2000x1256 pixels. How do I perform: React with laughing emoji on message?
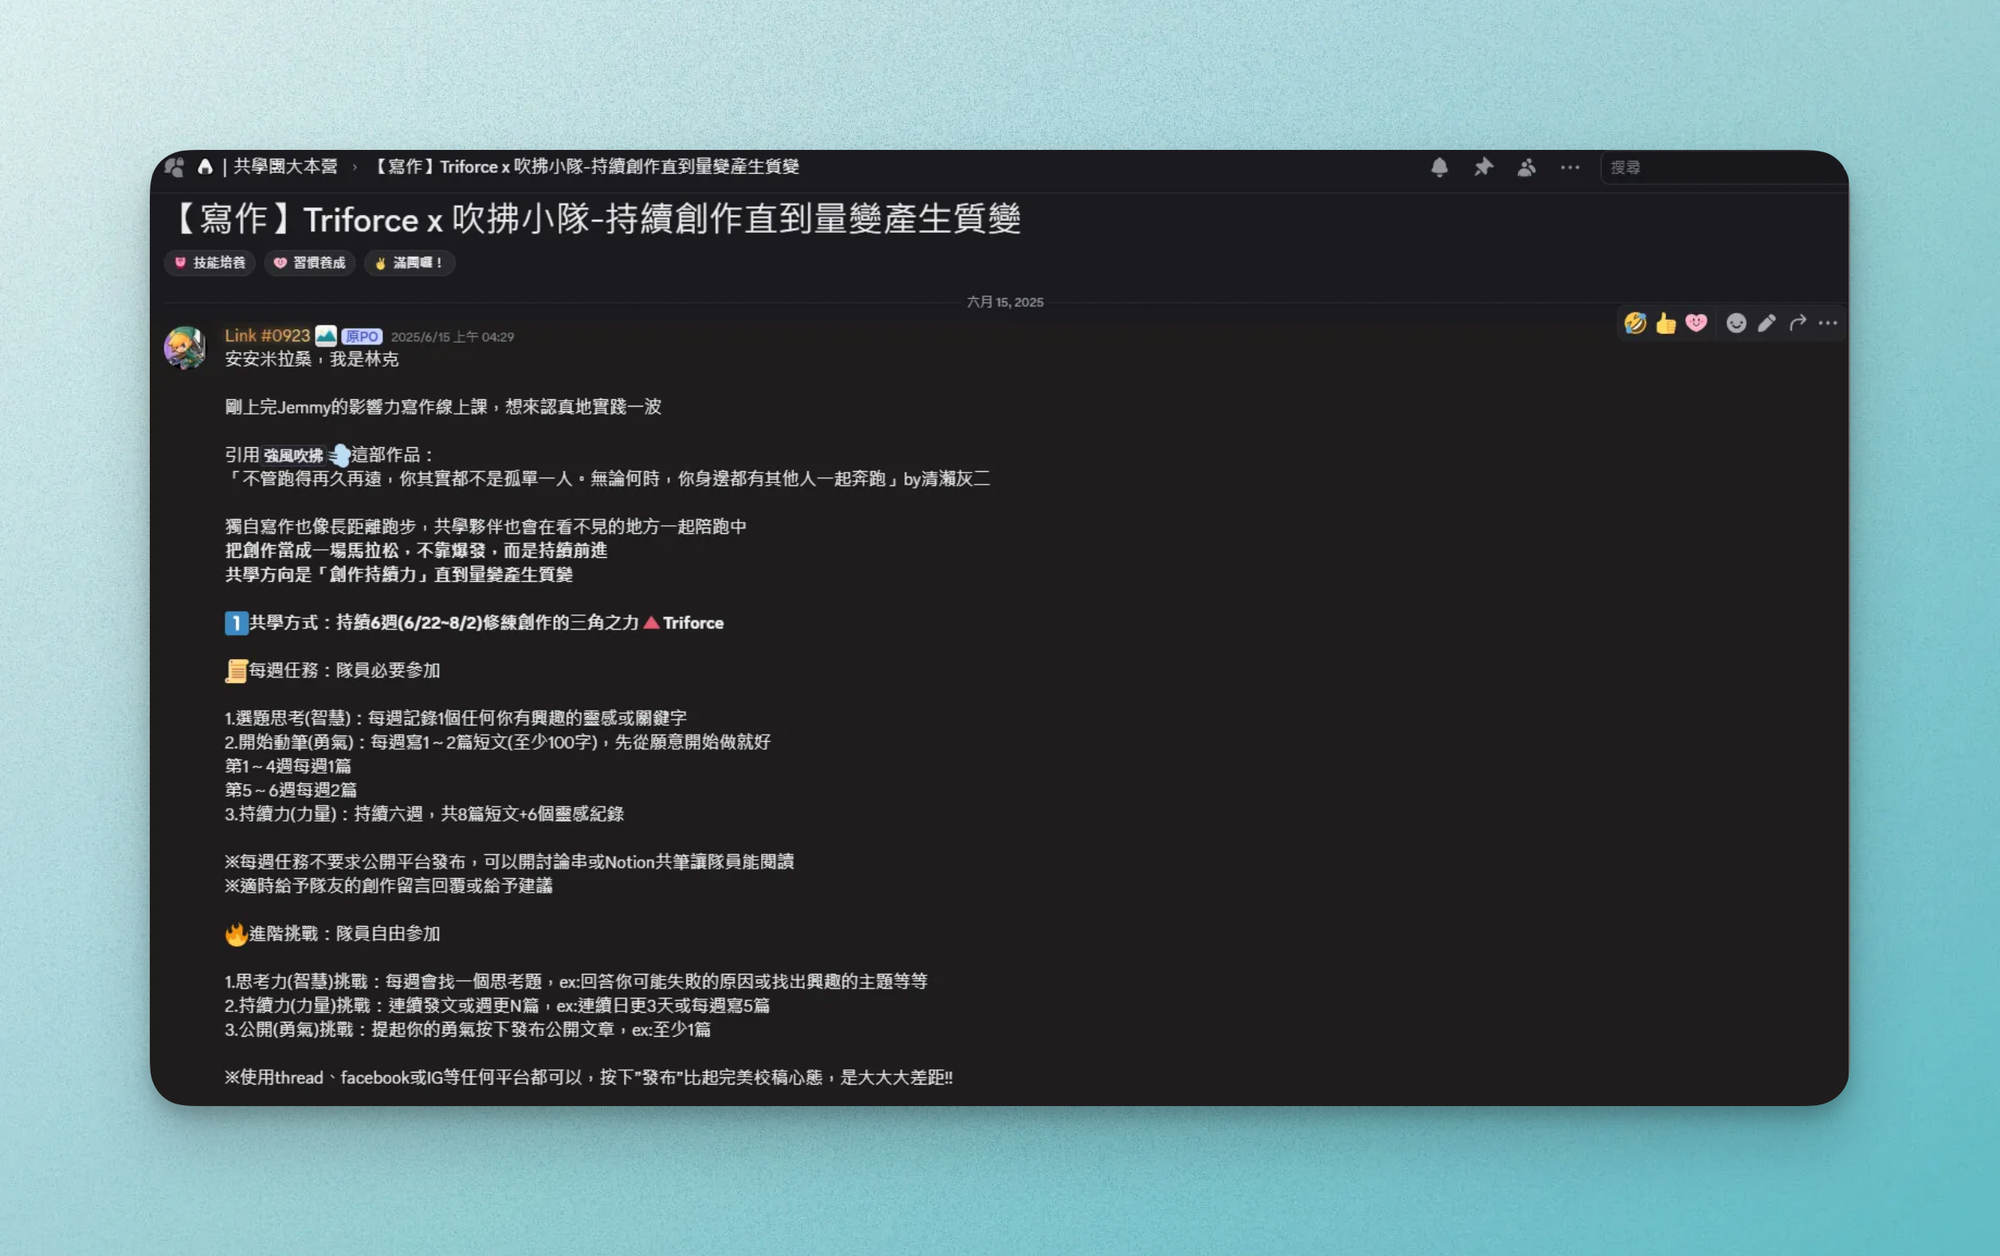click(x=1635, y=323)
